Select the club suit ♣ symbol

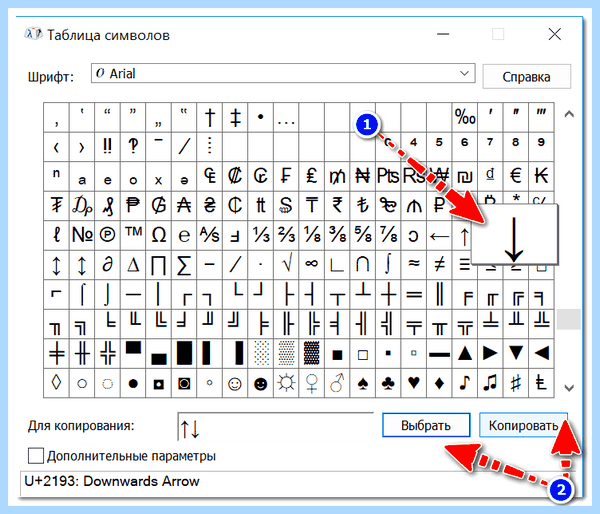[388, 383]
